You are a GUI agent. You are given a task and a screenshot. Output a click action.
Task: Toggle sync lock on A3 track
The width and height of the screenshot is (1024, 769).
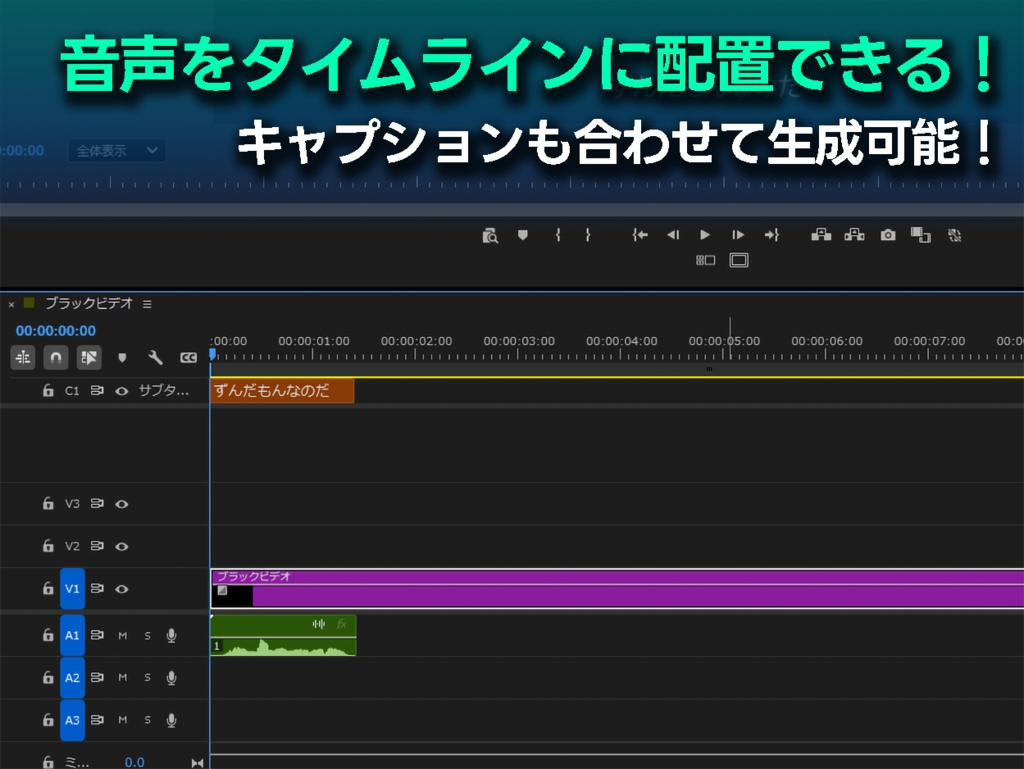pos(97,720)
